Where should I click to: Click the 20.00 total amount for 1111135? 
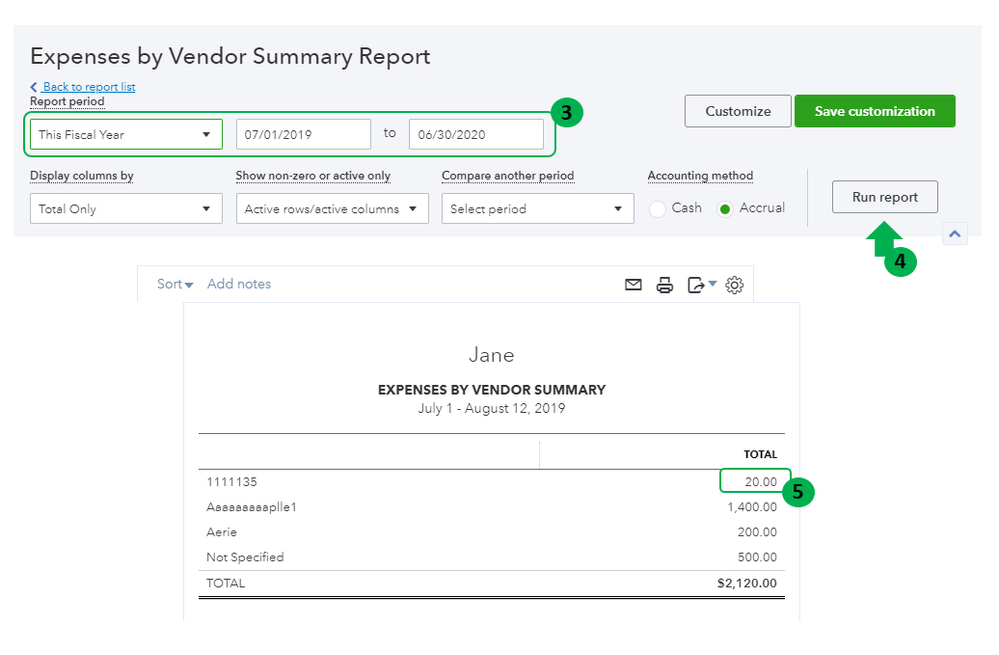click(x=760, y=482)
